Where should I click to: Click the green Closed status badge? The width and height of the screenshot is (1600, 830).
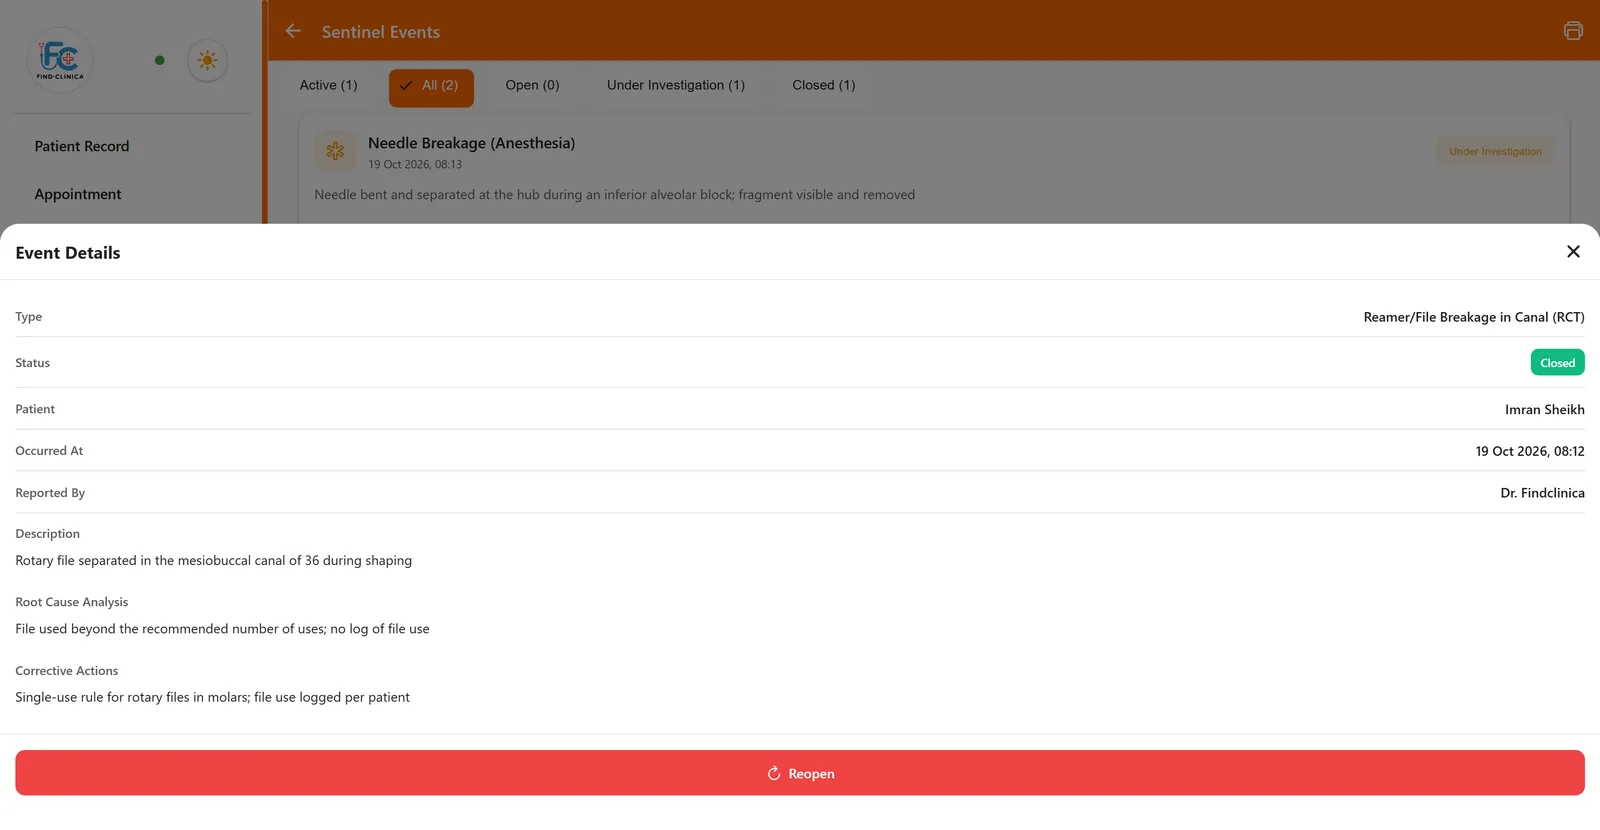click(x=1557, y=363)
